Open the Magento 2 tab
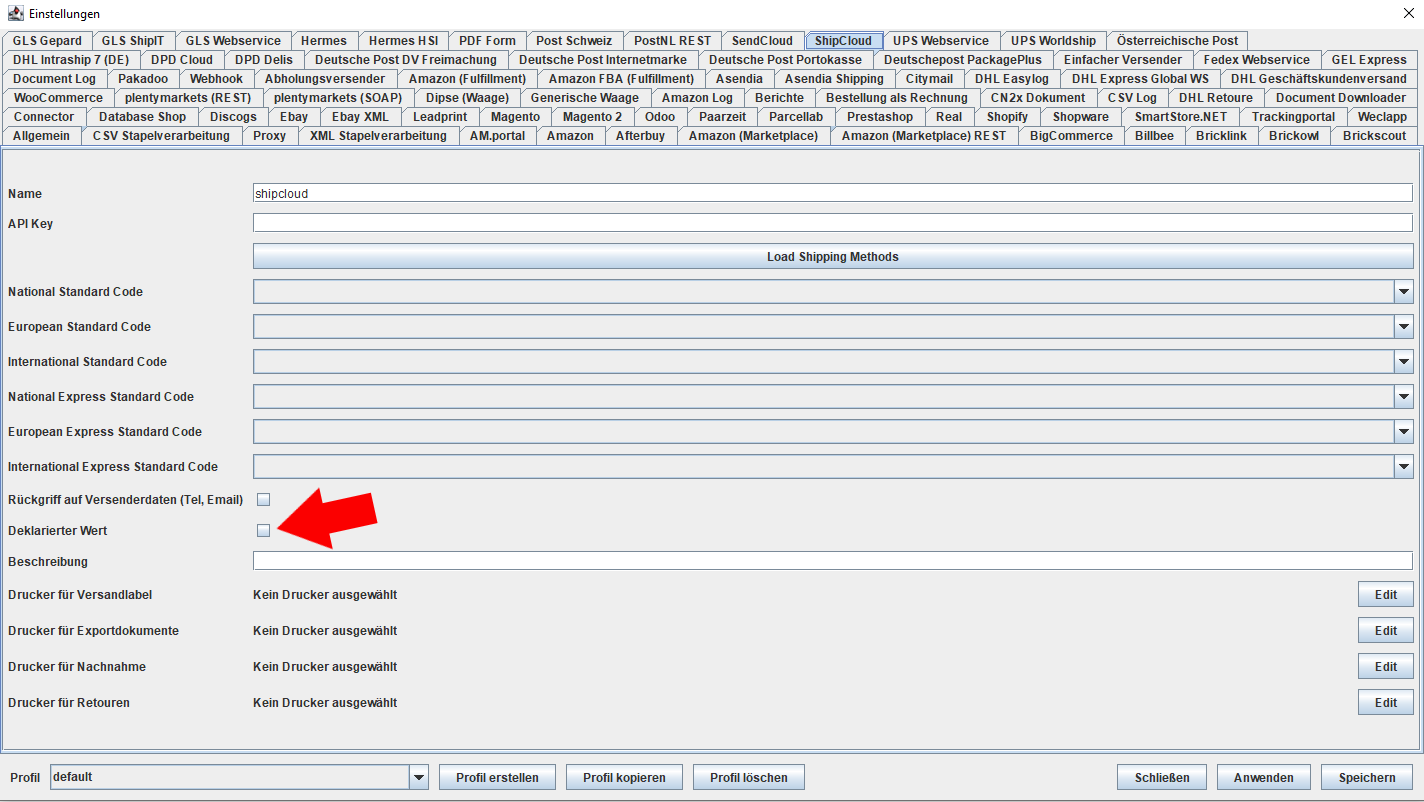Screen dimensions: 1424x802 [x=592, y=117]
